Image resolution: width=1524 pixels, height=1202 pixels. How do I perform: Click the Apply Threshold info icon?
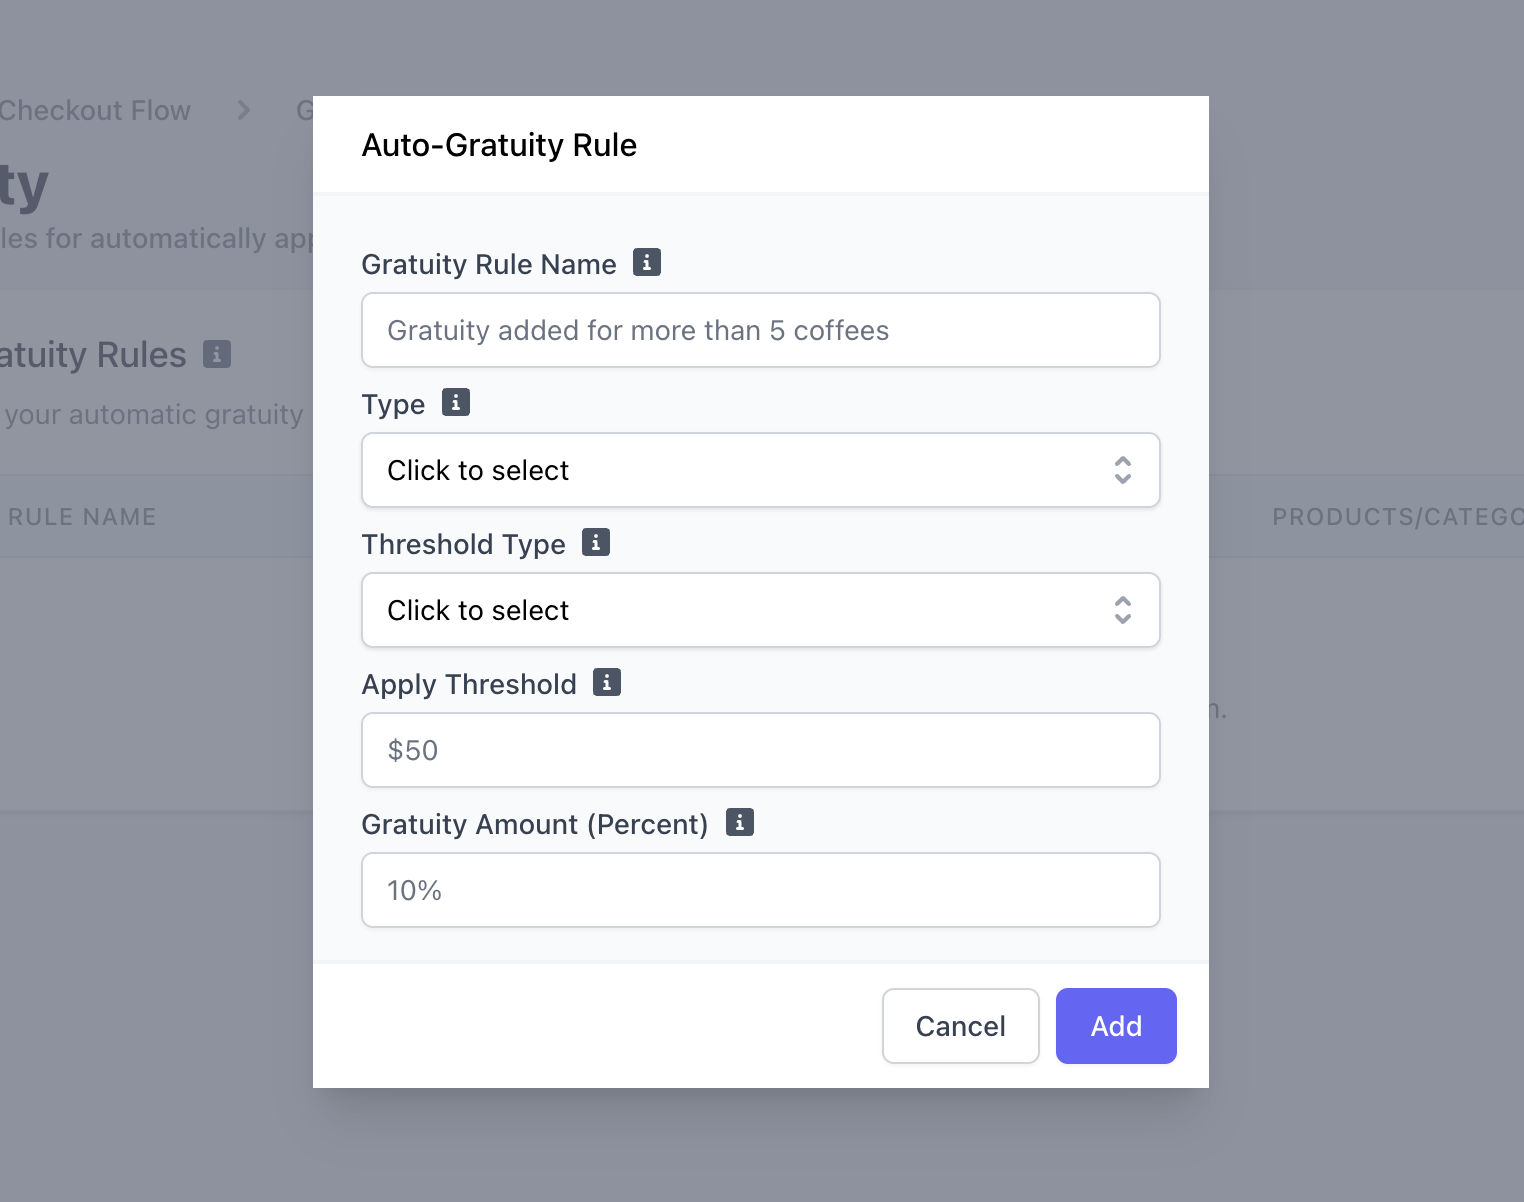(607, 683)
